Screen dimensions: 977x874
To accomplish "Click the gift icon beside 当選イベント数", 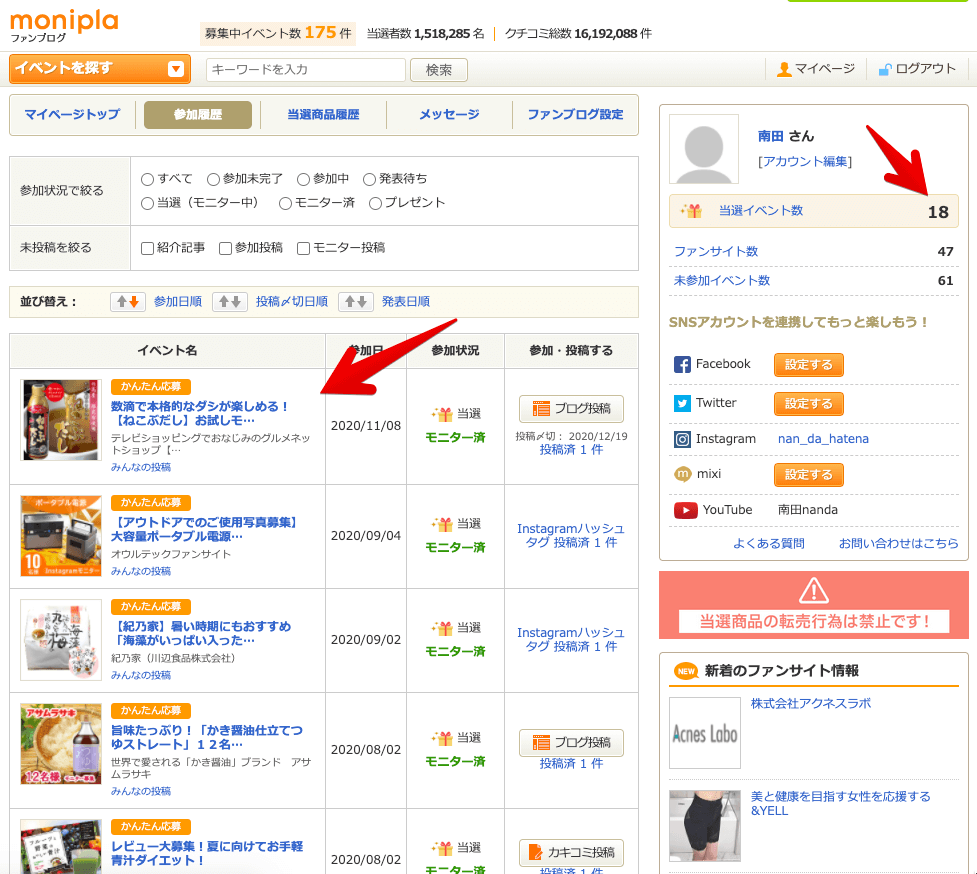I will click(691, 211).
